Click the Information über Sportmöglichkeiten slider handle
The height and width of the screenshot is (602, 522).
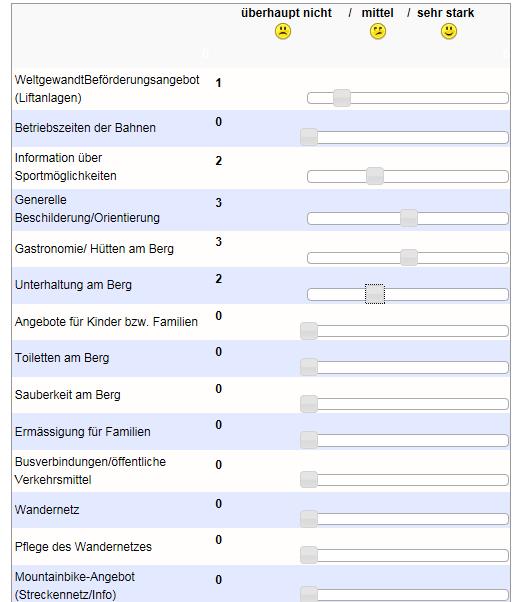(375, 176)
